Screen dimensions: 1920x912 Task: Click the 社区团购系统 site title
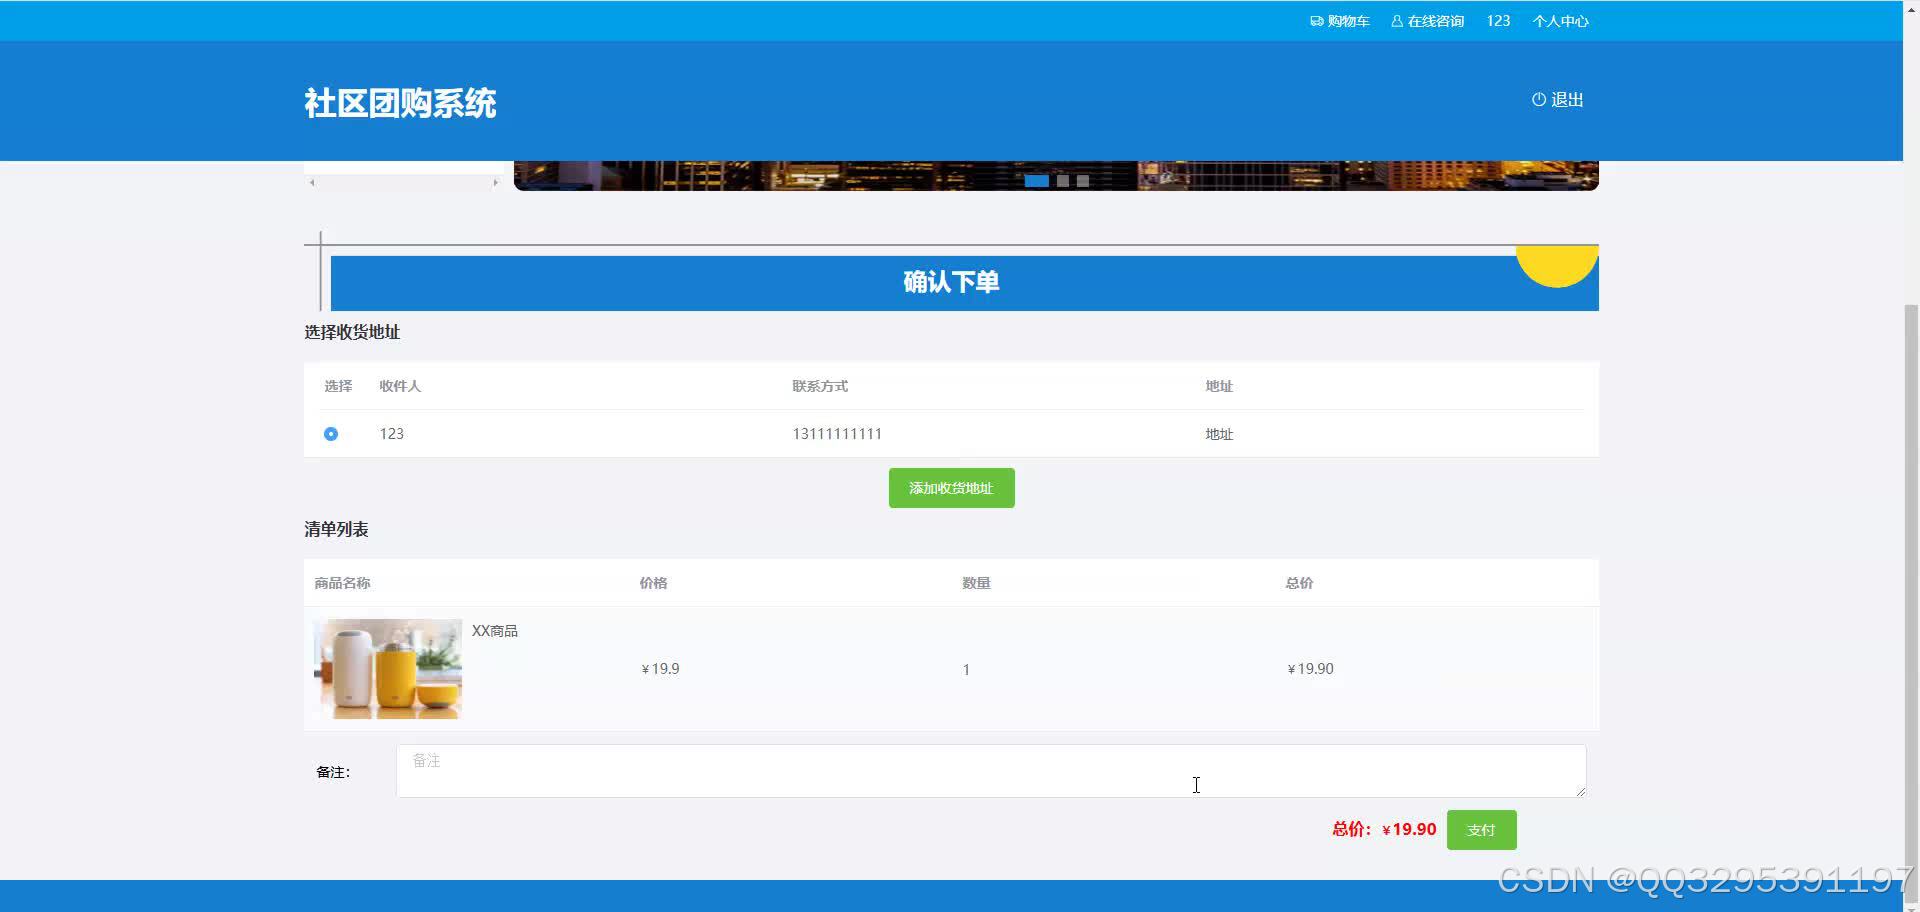point(400,103)
